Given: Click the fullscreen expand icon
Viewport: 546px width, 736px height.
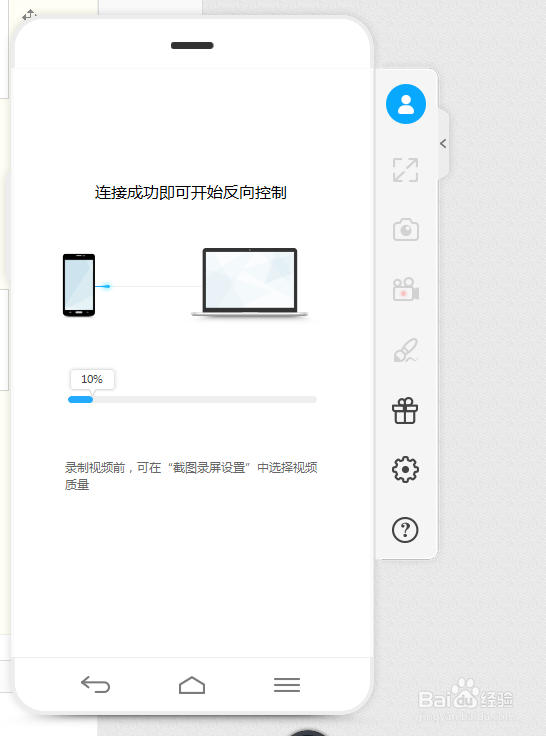Looking at the screenshot, I should point(406,170).
